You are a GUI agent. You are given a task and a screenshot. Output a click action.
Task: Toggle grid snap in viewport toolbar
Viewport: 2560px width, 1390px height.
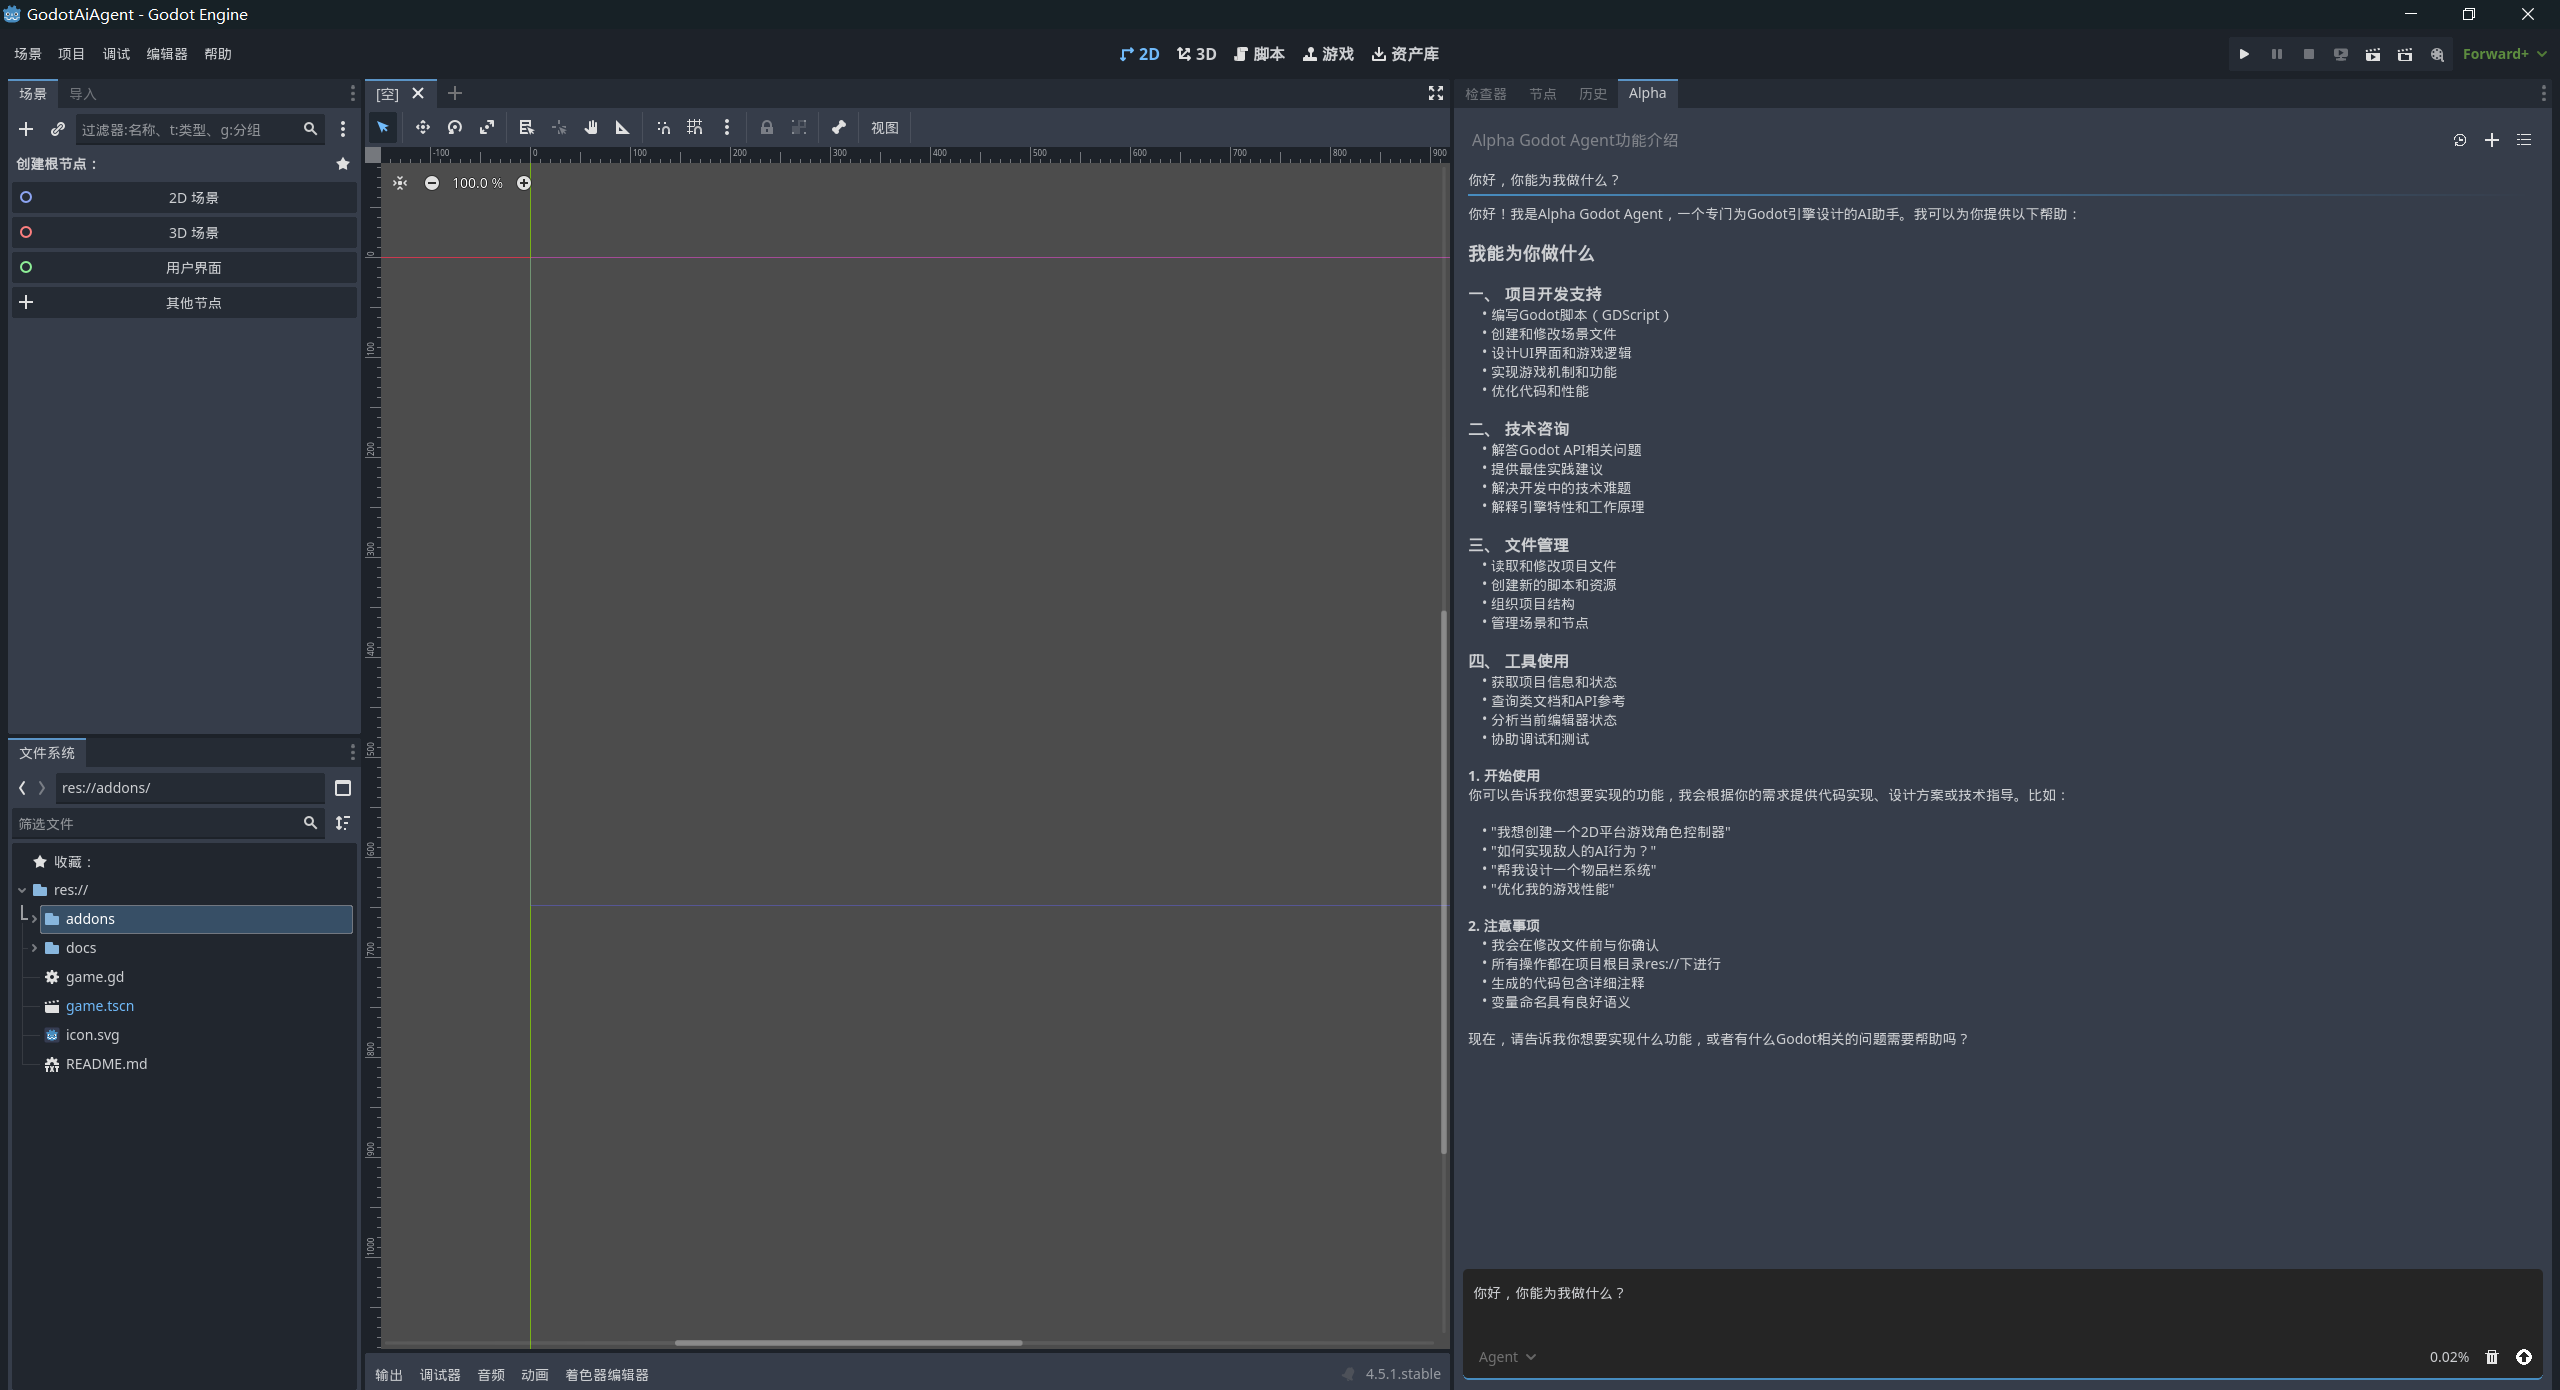pyautogui.click(x=695, y=127)
